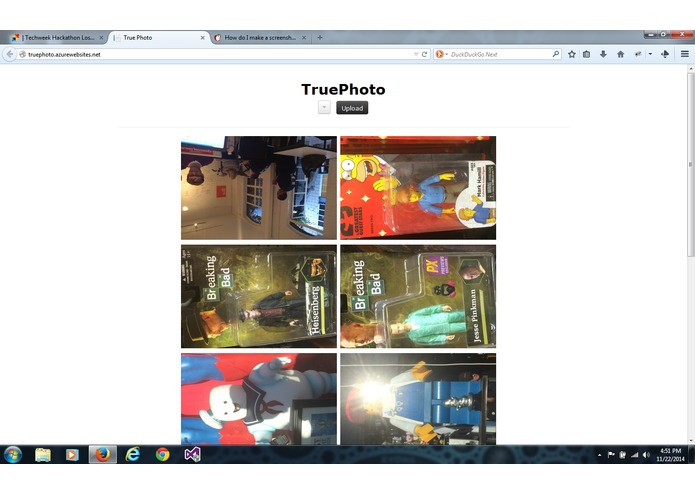695x494 pixels.
Task: Open the Heisenberg Breaking Bad photo
Action: click(259, 296)
